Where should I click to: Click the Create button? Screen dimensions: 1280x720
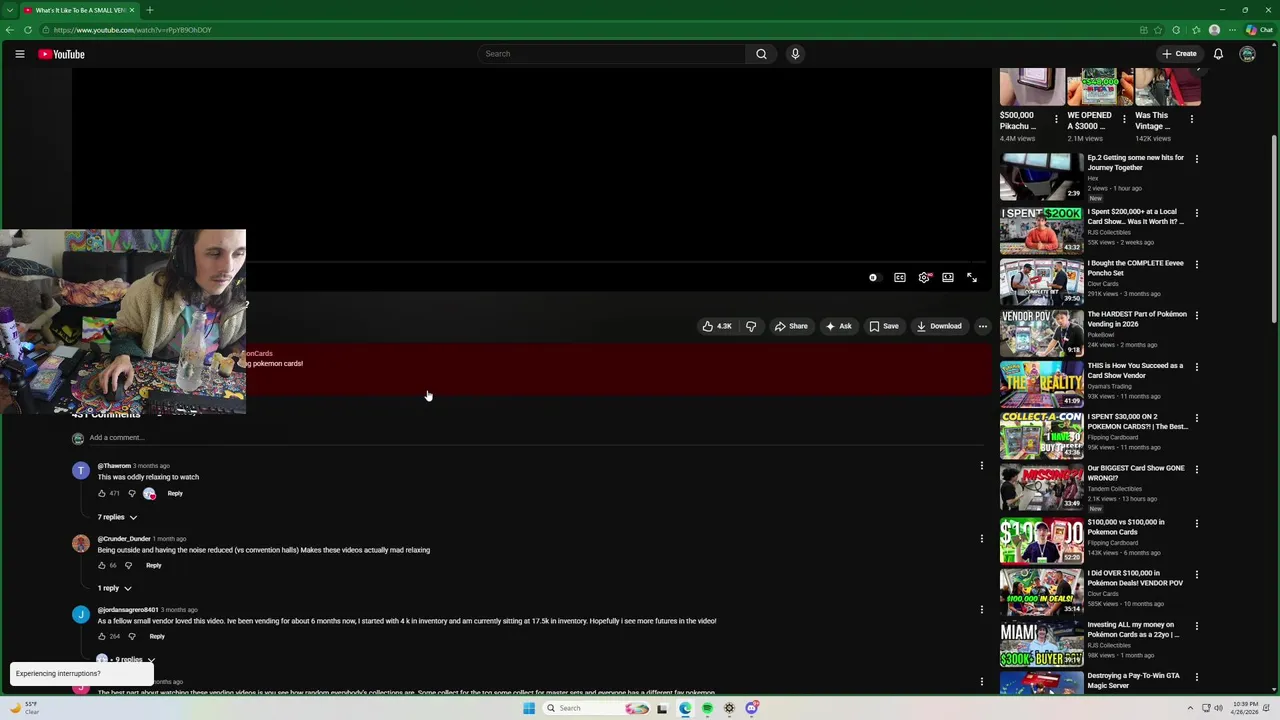tap(1179, 54)
